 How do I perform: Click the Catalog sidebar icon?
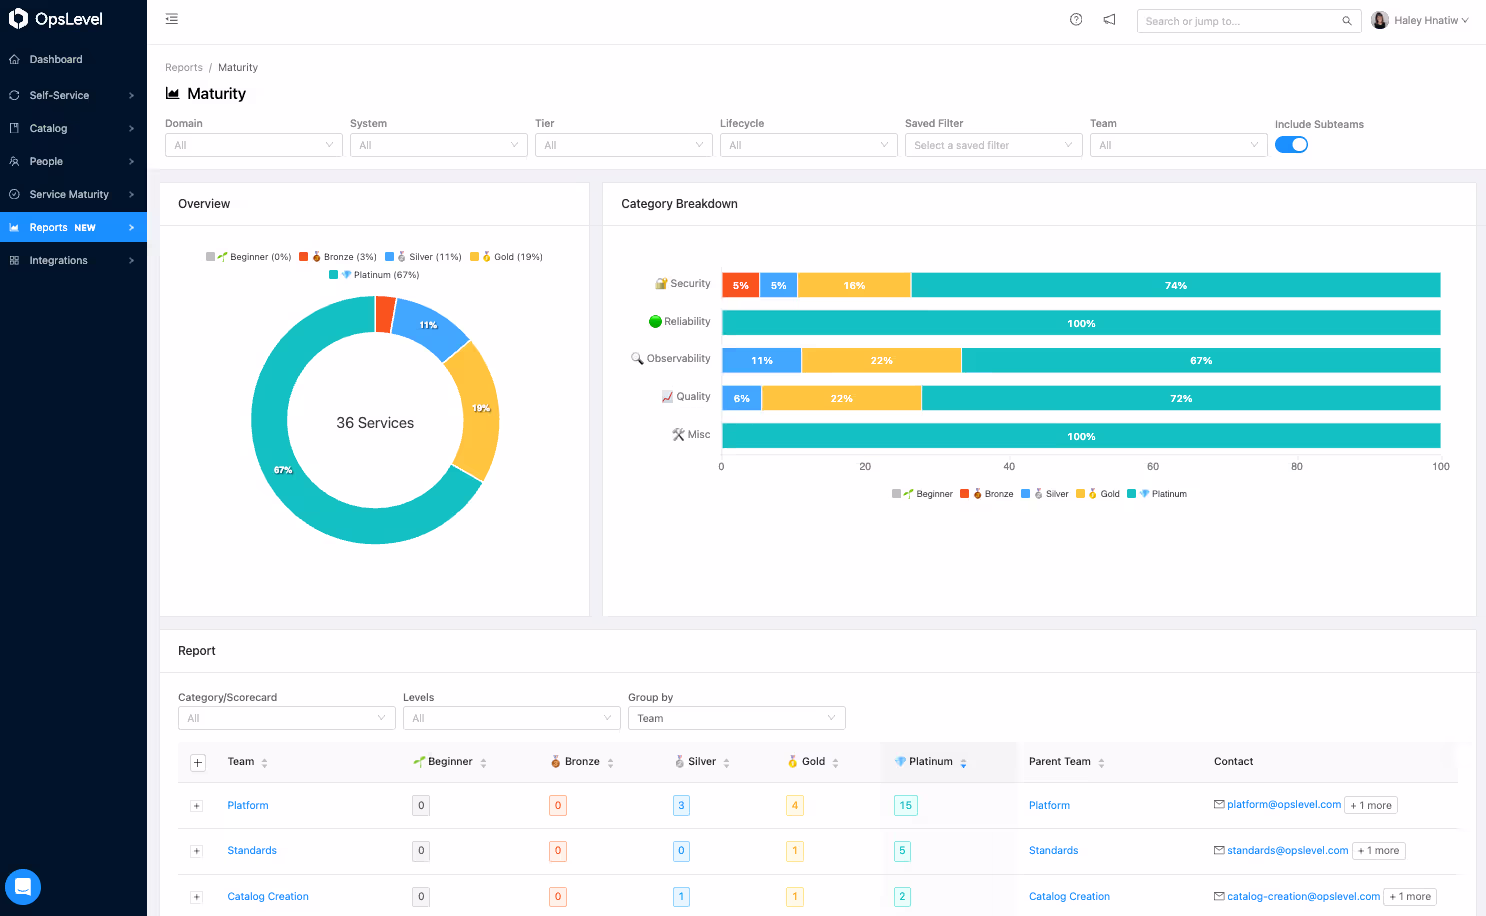tap(14, 128)
